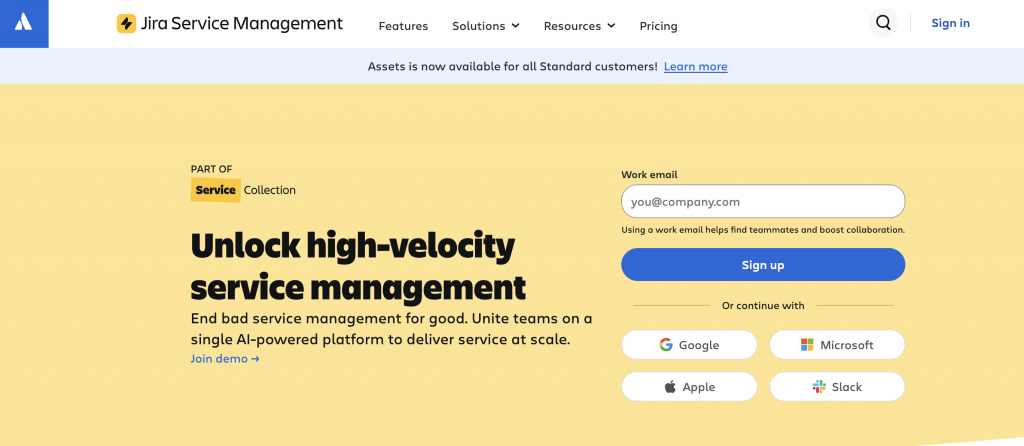
Task: Follow the Join demo link
Action: coord(225,358)
